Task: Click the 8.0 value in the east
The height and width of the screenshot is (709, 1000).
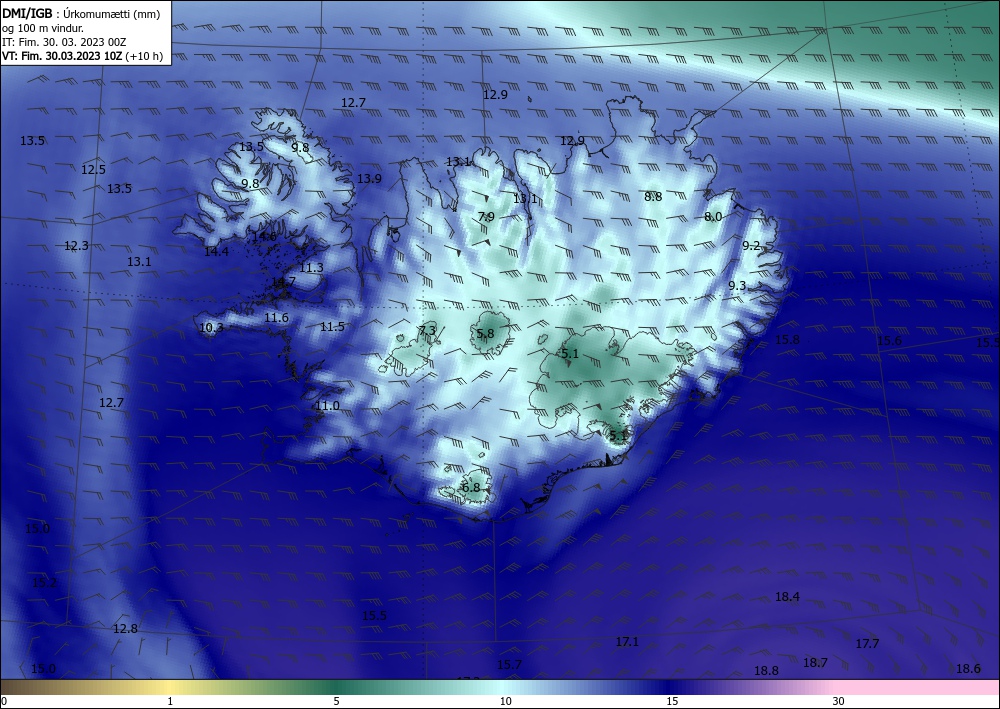Action: click(x=713, y=217)
